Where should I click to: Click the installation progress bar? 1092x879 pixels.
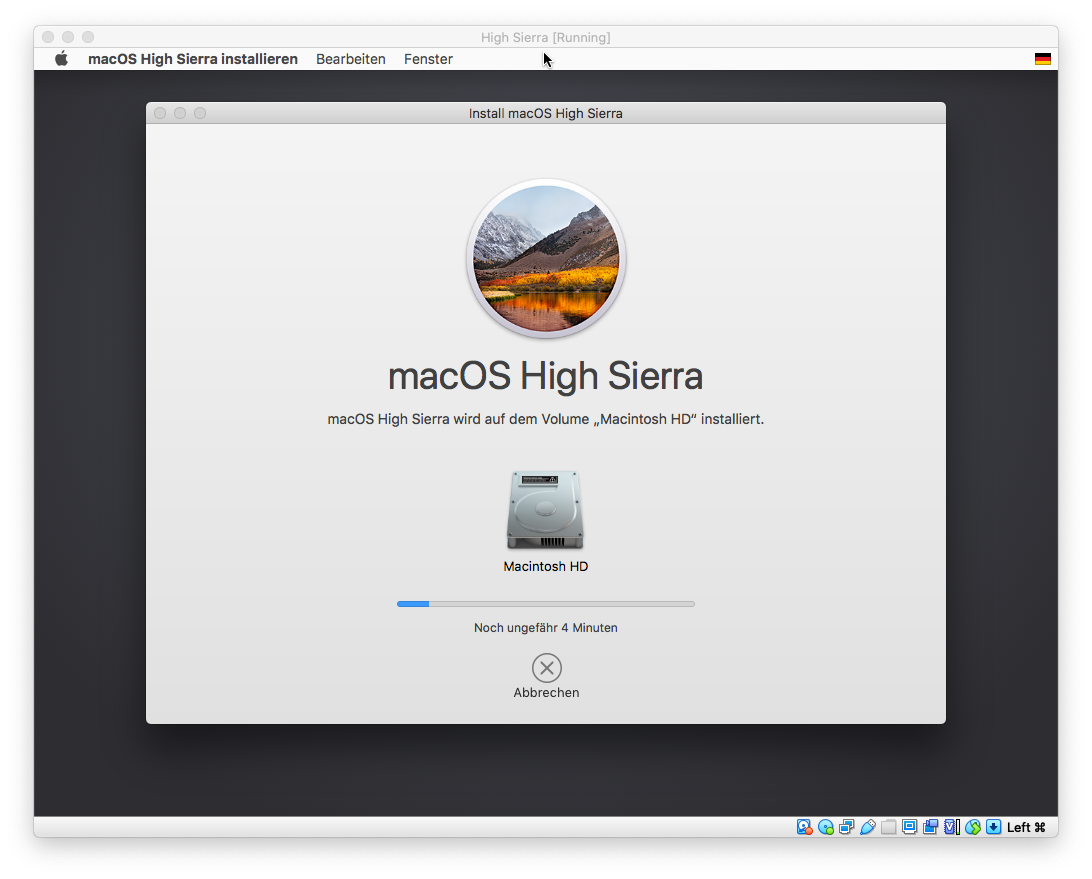pyautogui.click(x=545, y=604)
